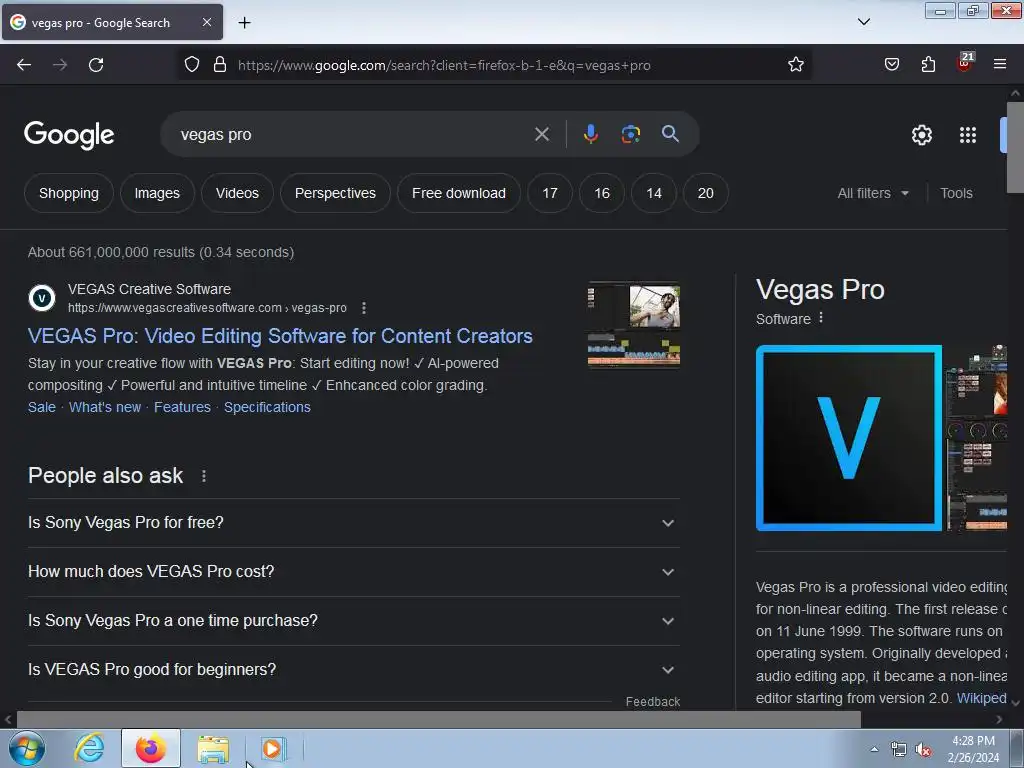Open result options next to vegascreativesoftware URL
Viewport: 1024px width, 768px height.
(364, 308)
